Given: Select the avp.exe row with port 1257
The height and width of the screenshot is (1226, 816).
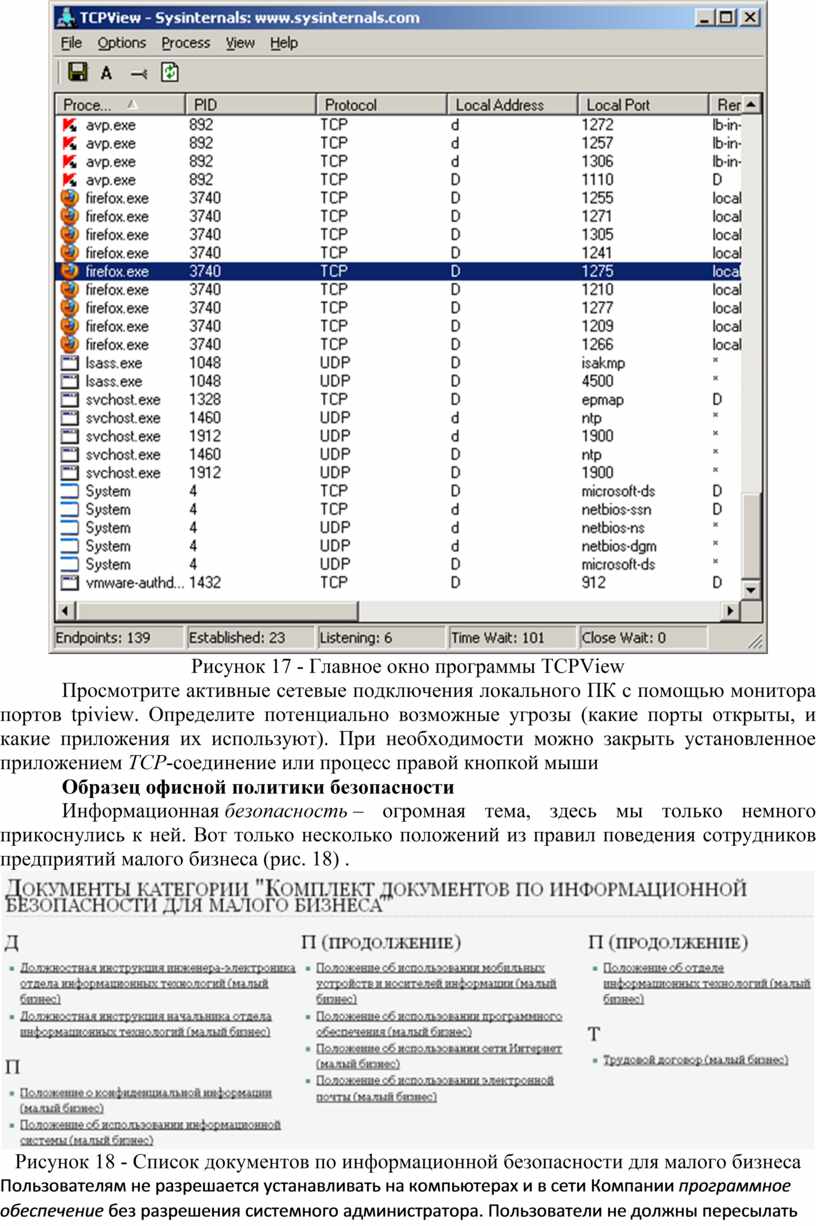Looking at the screenshot, I should tap(399, 144).
